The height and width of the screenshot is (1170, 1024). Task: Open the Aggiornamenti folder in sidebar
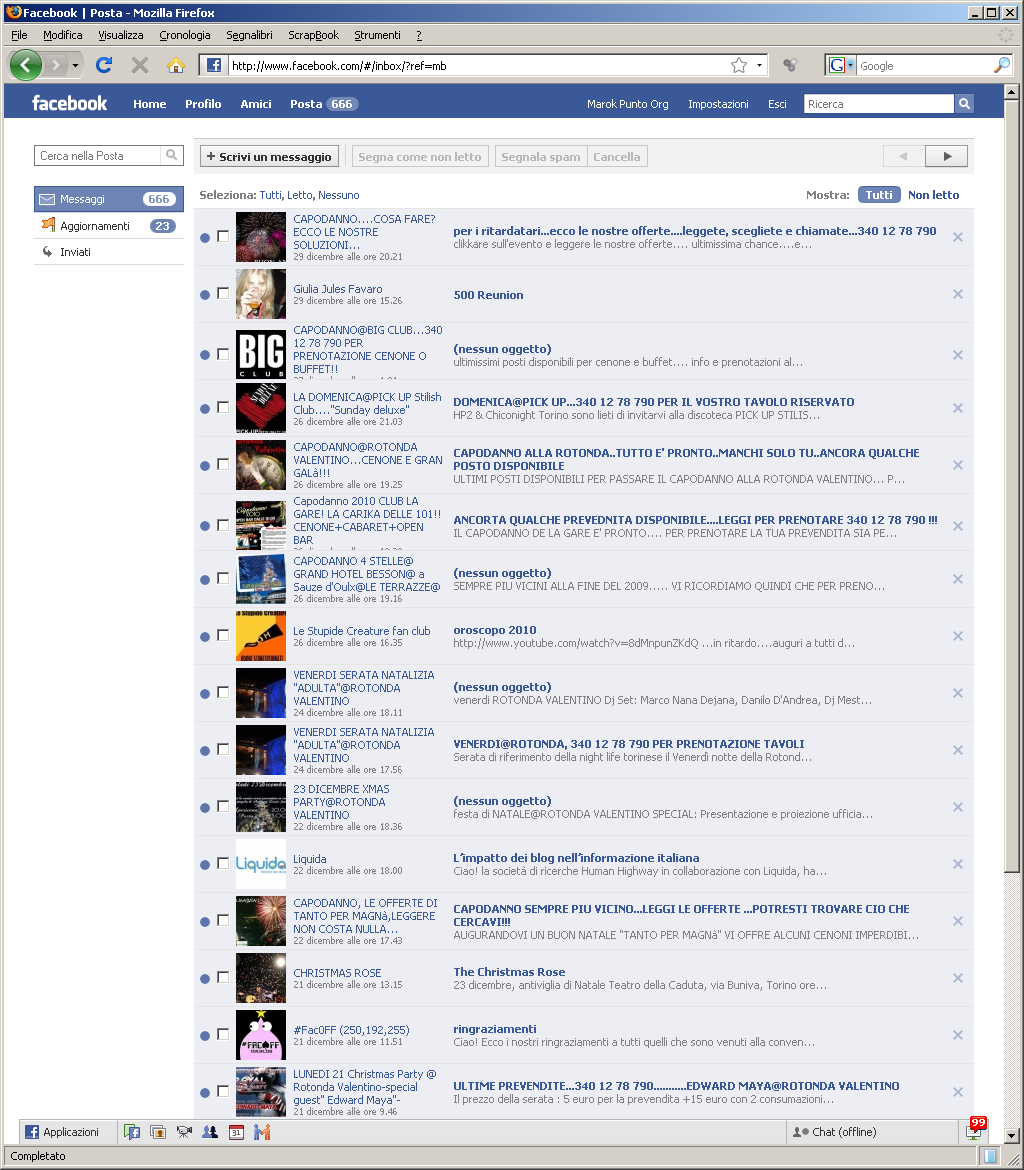(95, 226)
